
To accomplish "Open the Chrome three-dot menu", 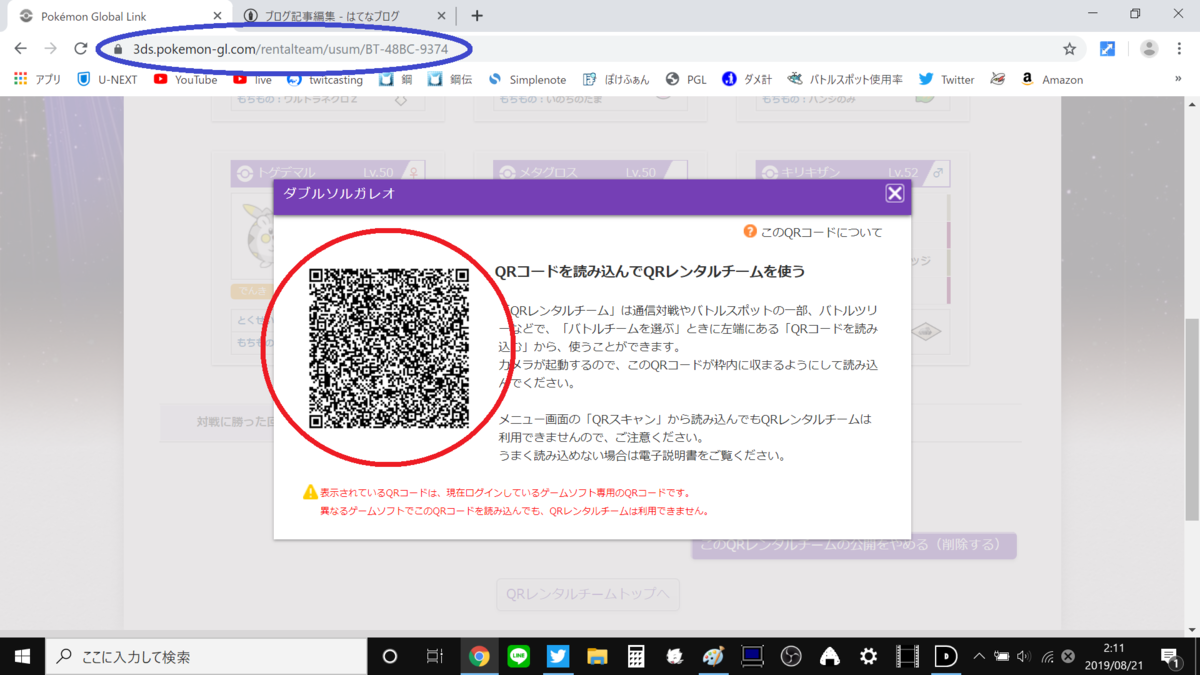I will point(1180,48).
